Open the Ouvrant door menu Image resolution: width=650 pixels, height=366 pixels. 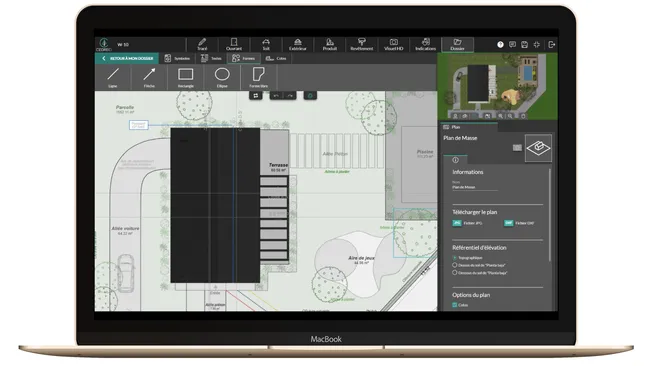(234, 44)
